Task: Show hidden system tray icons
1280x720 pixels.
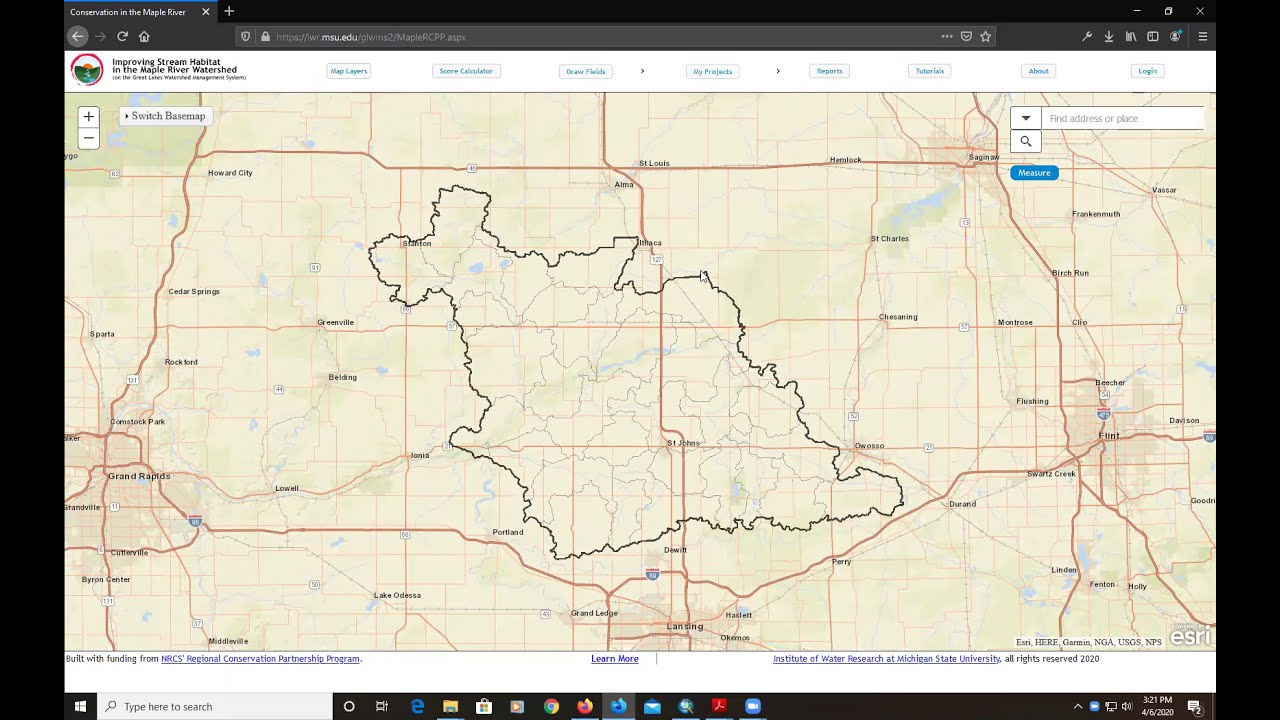Action: point(1078,706)
